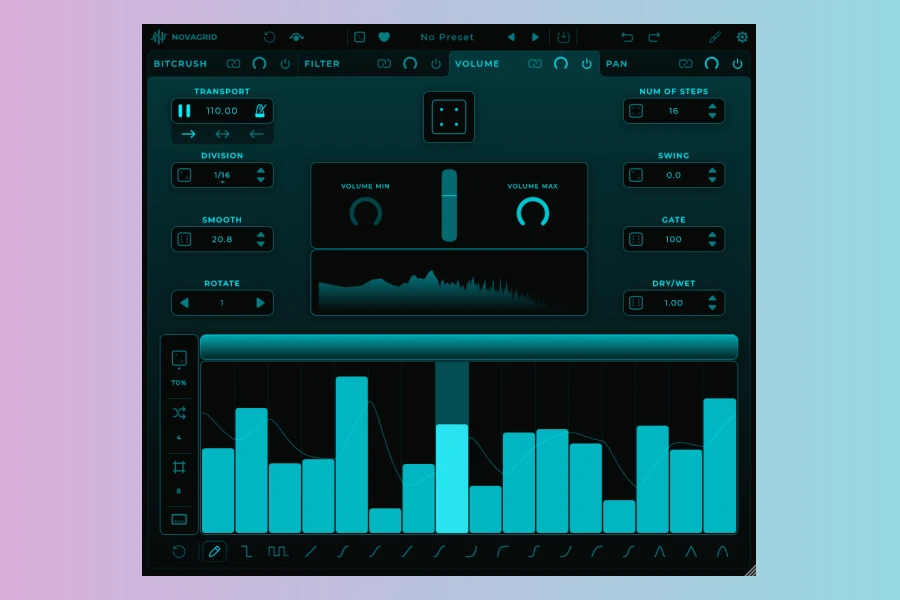Screen dimensions: 900x600
Task: Pause the transport playback
Action: point(184,111)
